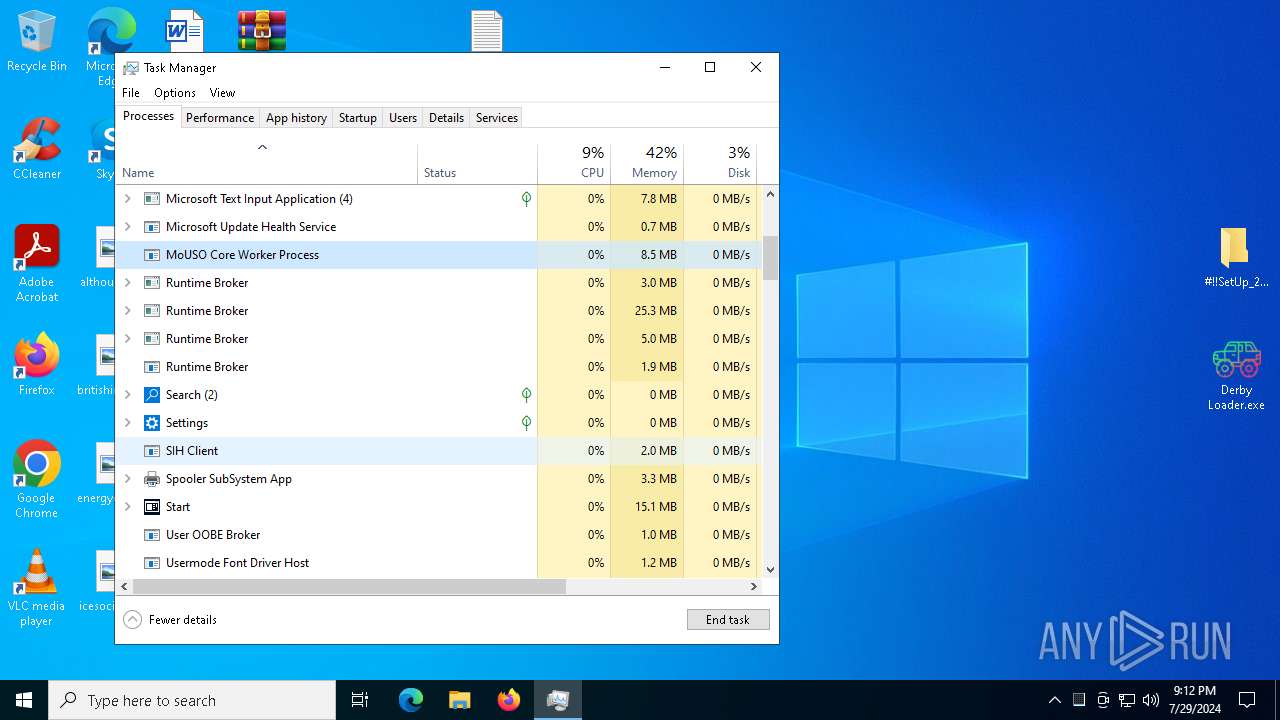This screenshot has width=1280, height=720.
Task: Switch to the Users tab
Action: click(x=403, y=118)
